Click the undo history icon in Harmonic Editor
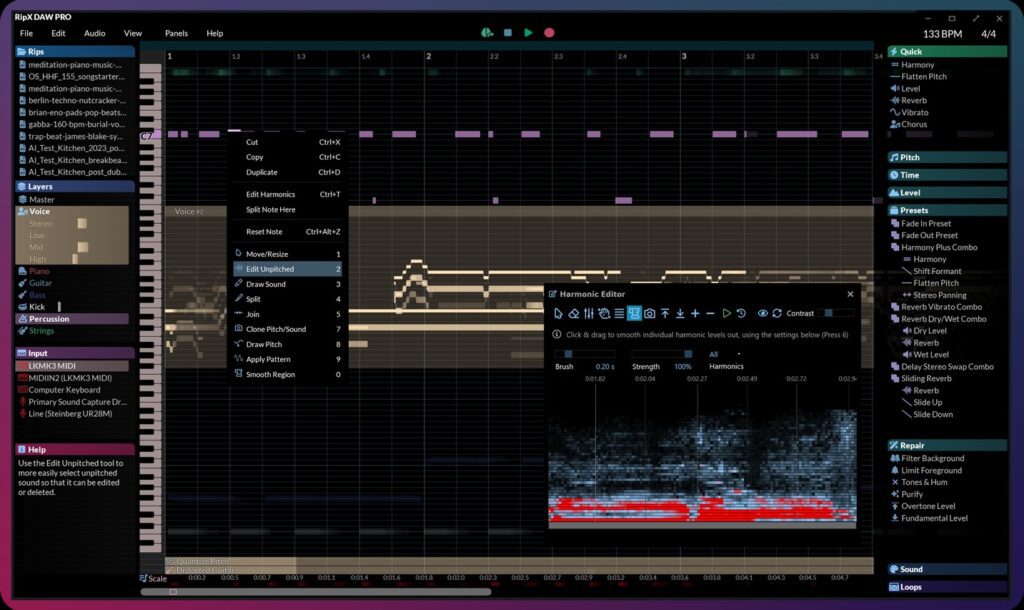This screenshot has width=1024, height=610. (739, 313)
